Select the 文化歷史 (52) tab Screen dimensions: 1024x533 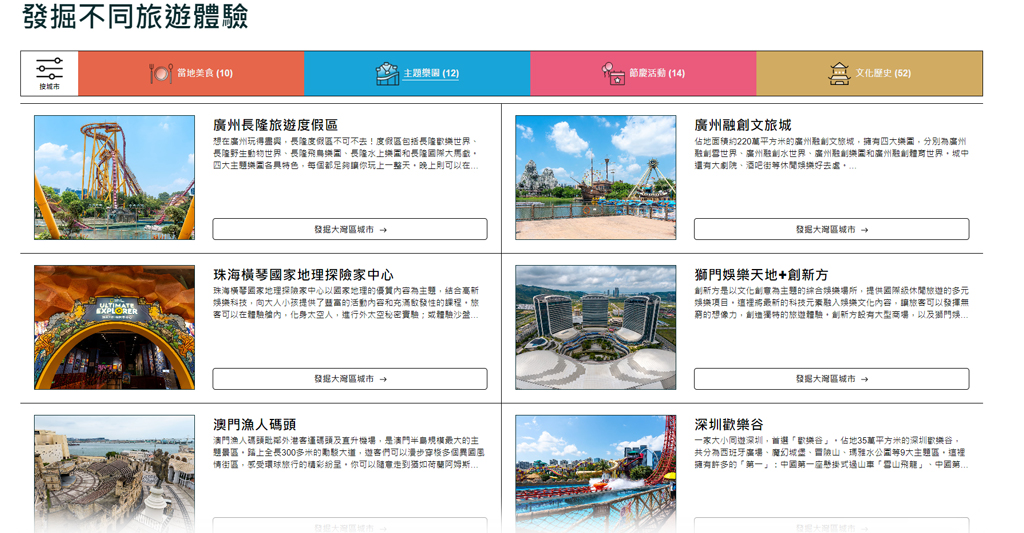click(869, 73)
